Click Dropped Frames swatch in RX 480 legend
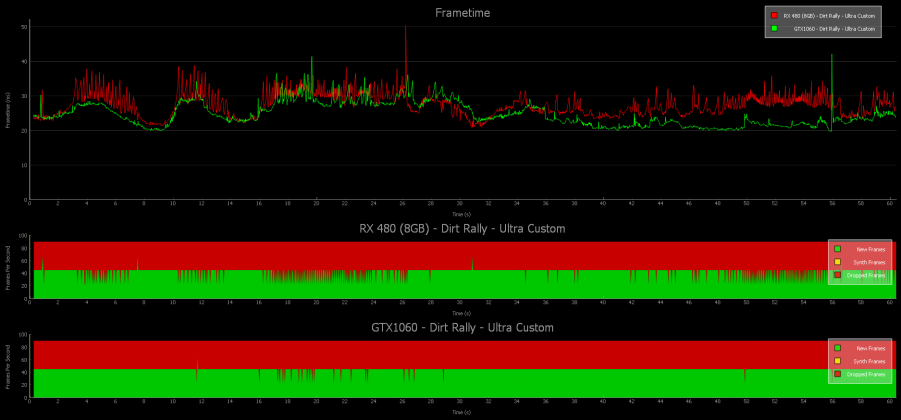The height and width of the screenshot is (420, 901). [x=837, y=274]
